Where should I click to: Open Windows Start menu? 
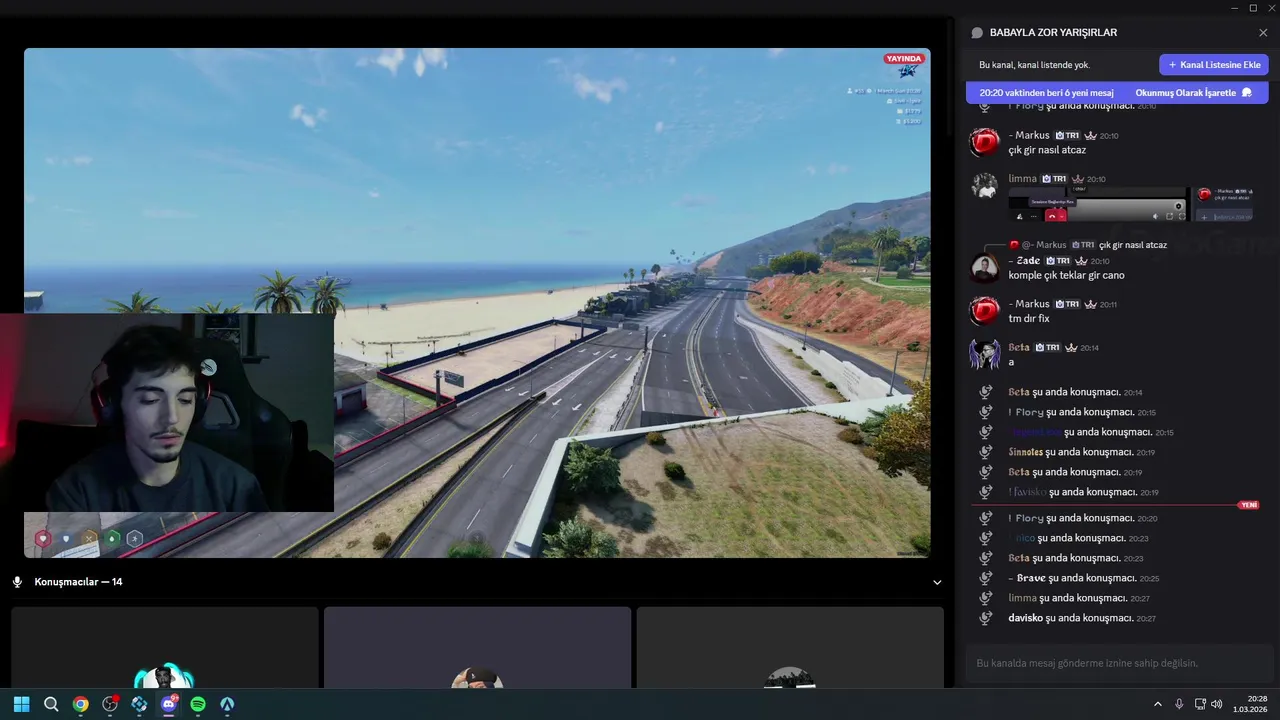point(21,704)
